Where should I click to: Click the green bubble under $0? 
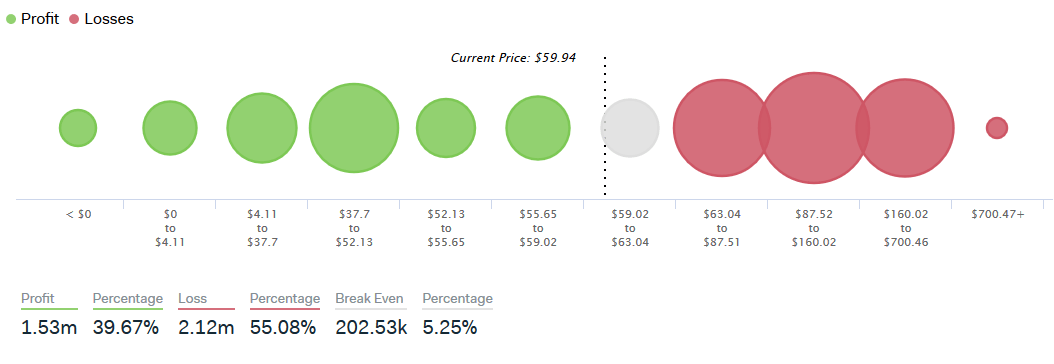(78, 128)
